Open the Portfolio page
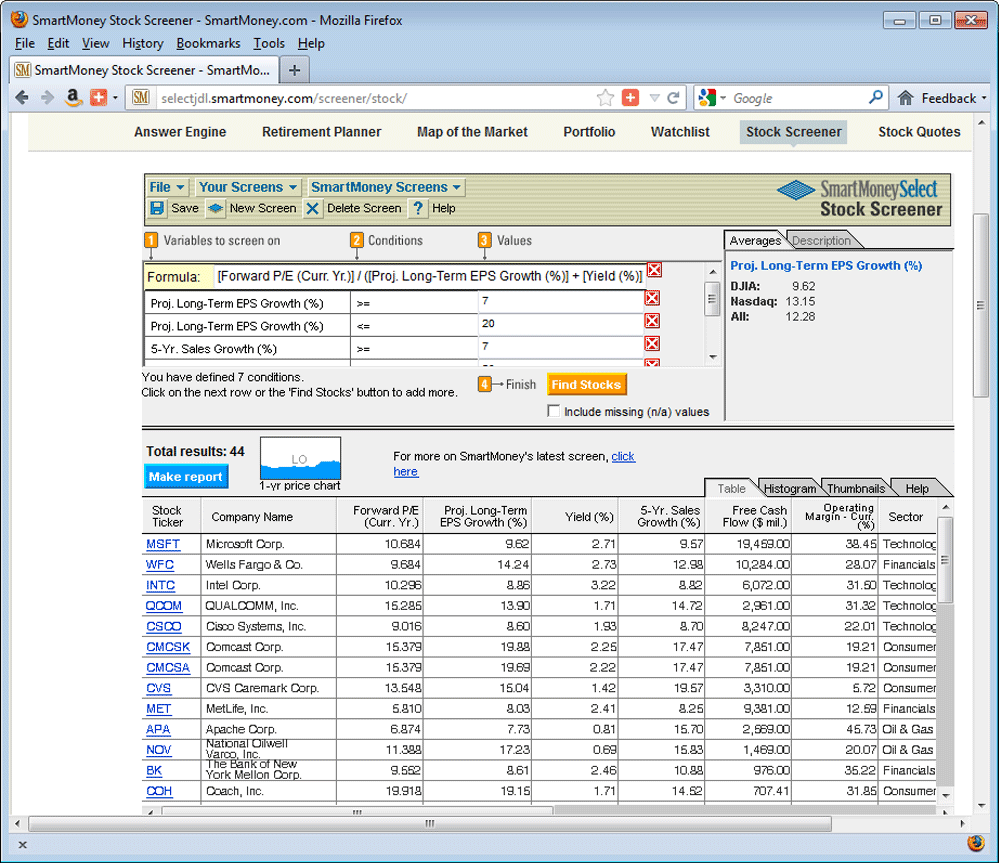The image size is (1000, 863). click(x=589, y=132)
